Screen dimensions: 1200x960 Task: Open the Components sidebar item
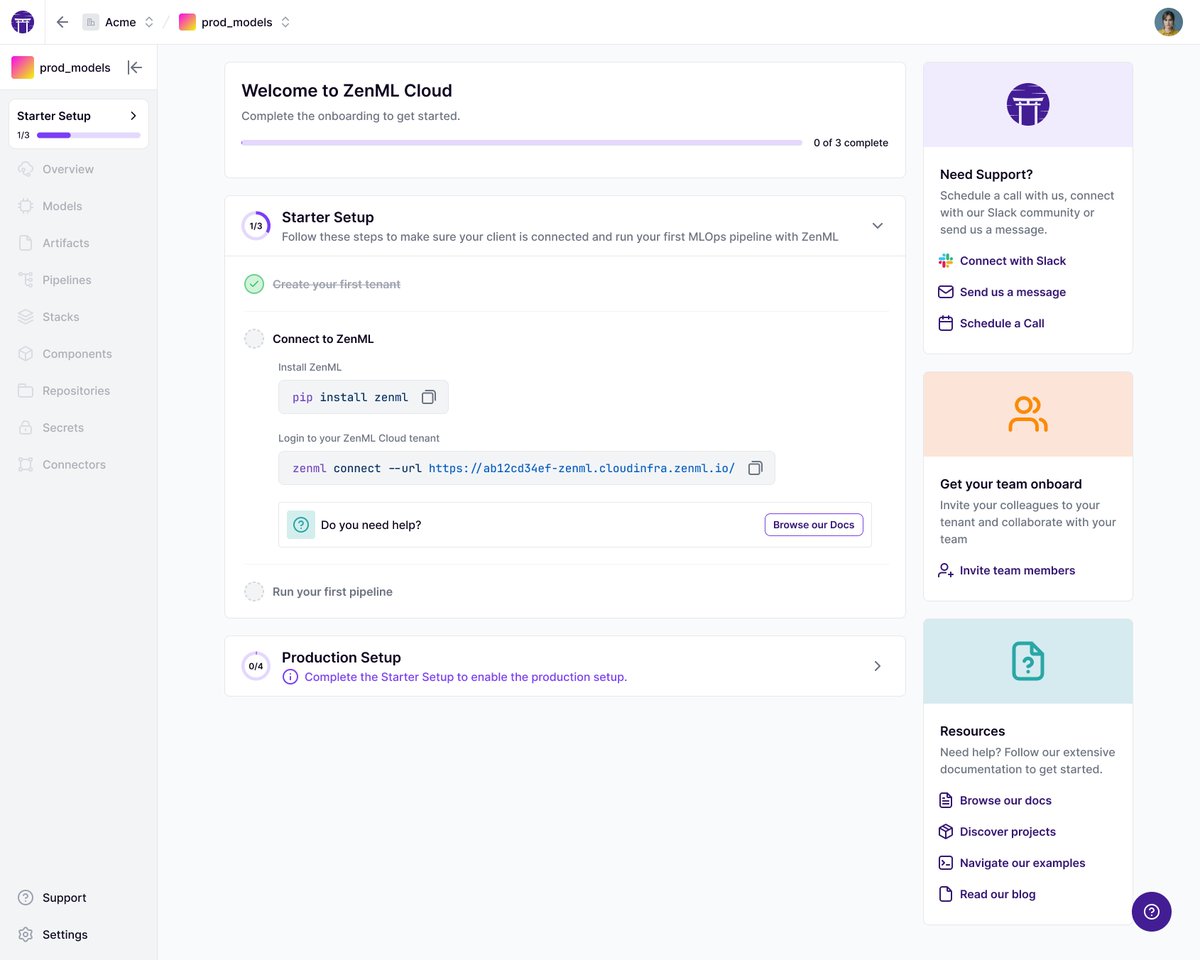click(x=78, y=354)
